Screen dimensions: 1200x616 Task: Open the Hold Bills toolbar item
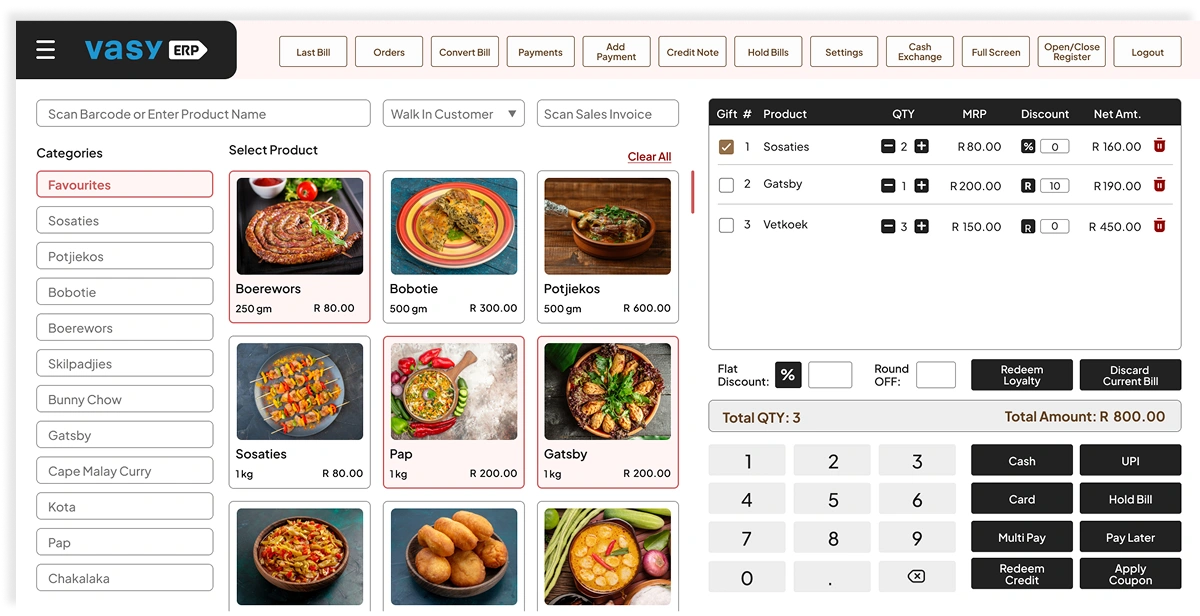point(768,52)
